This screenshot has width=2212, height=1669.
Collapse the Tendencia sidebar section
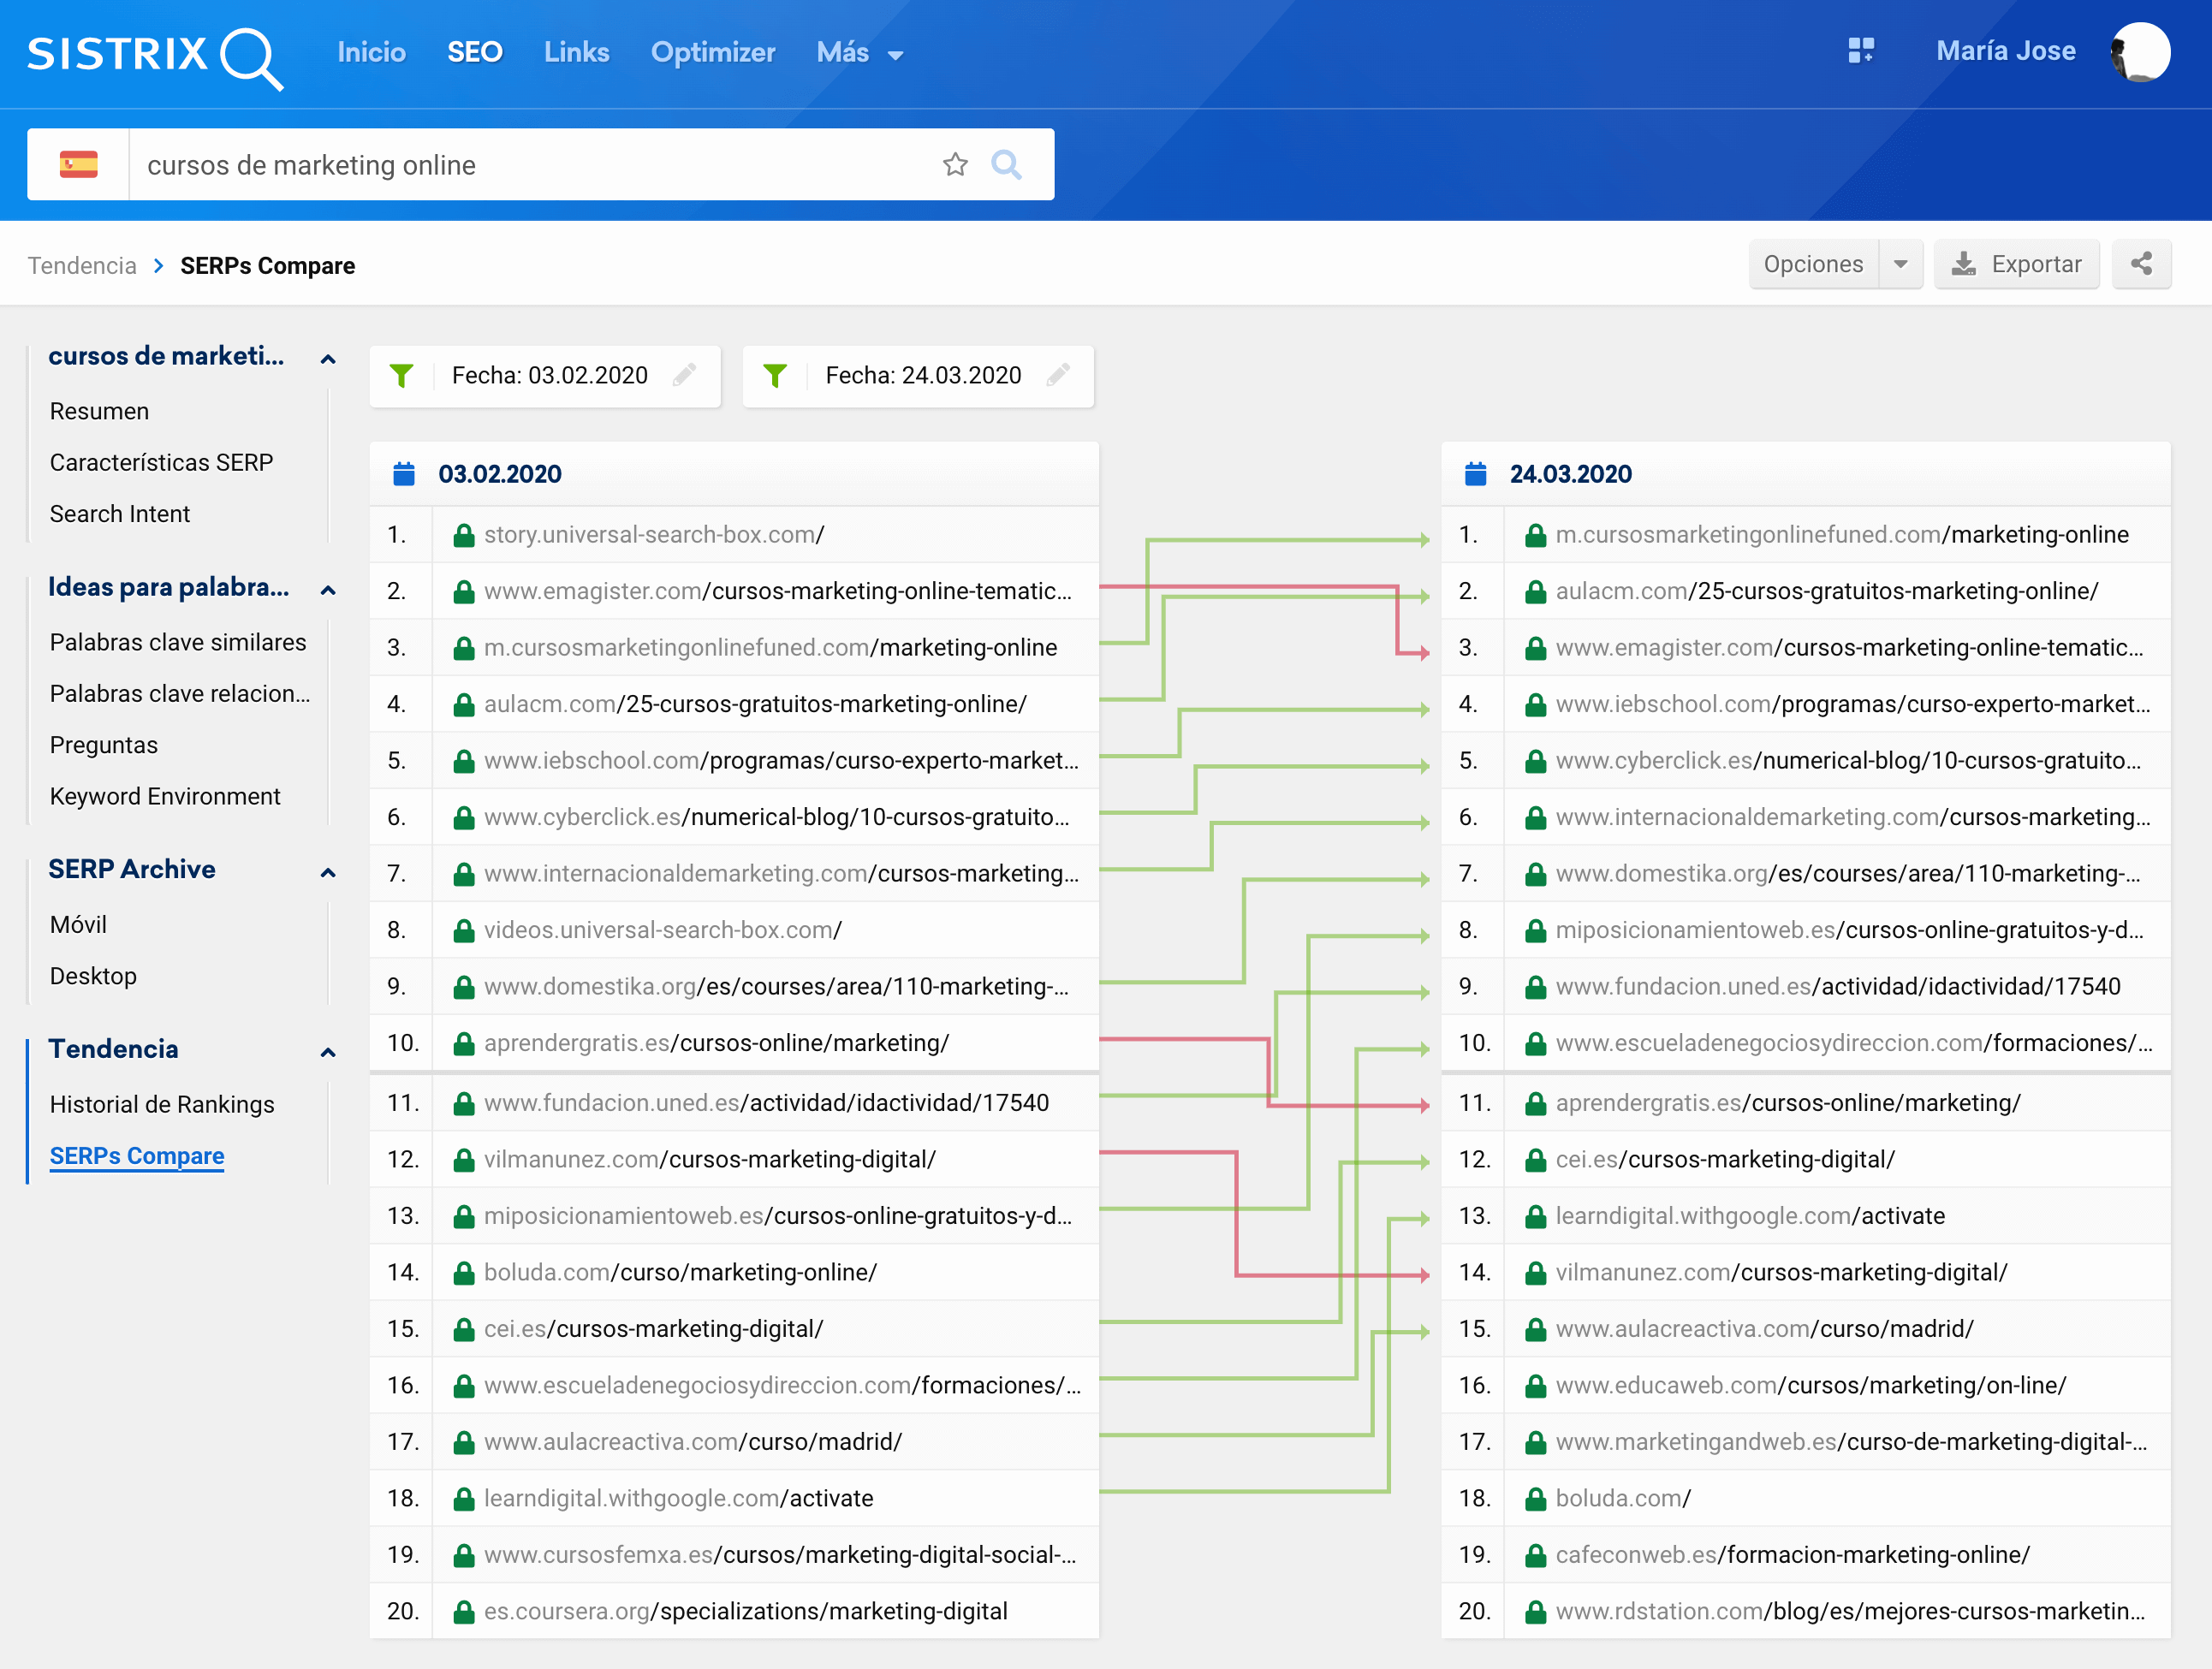coord(327,1052)
